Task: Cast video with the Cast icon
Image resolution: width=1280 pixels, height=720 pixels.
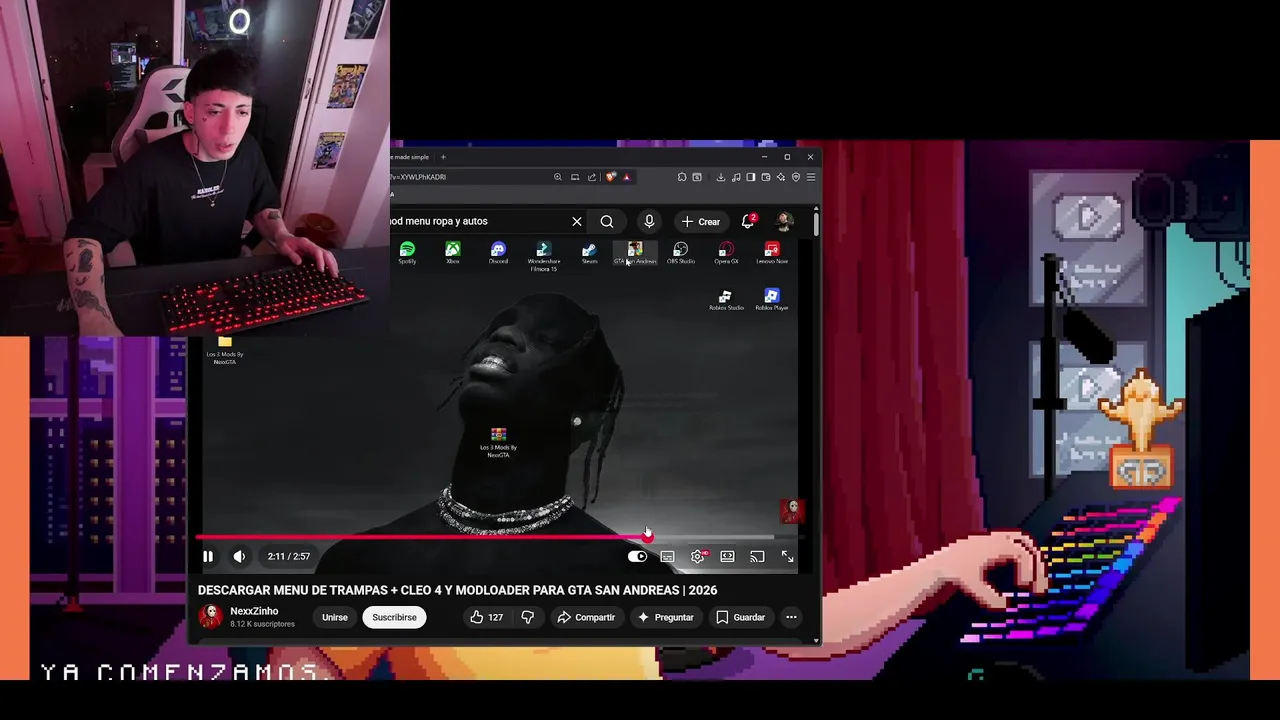Action: (x=757, y=557)
